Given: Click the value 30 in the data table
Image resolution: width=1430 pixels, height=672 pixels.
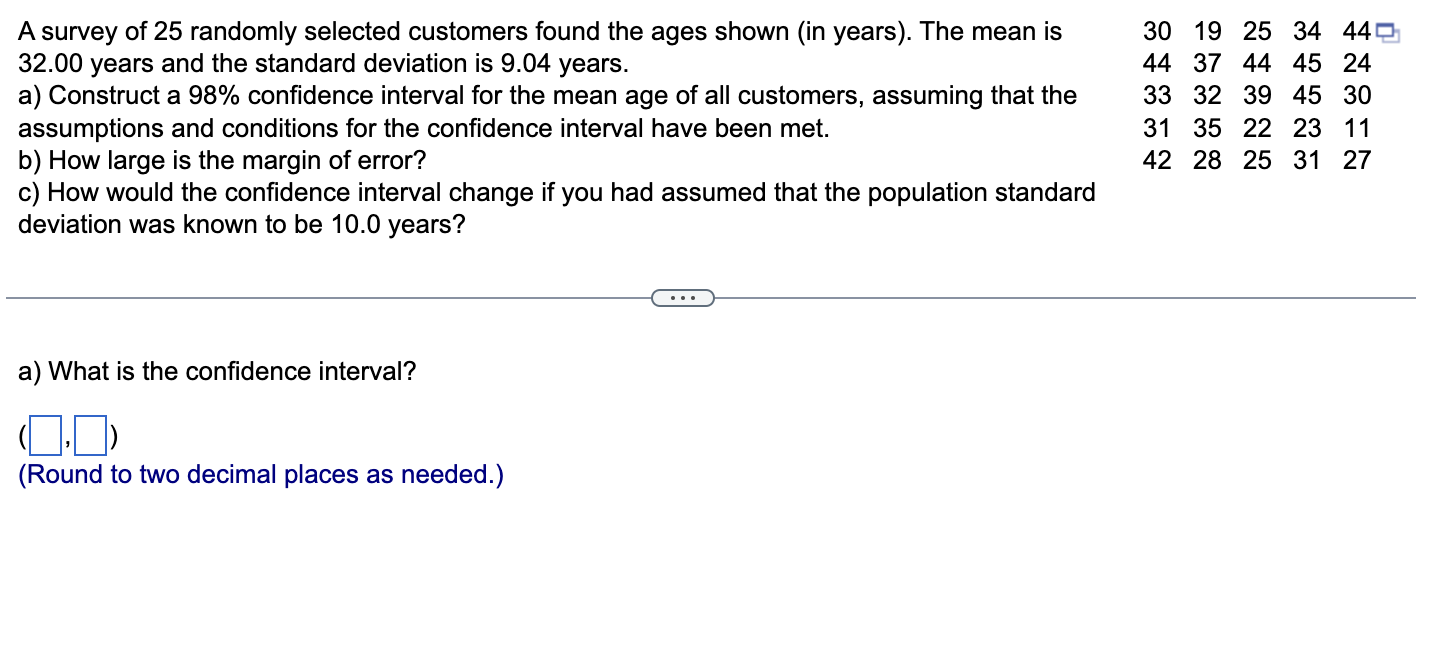Looking at the screenshot, I should click(1157, 31).
